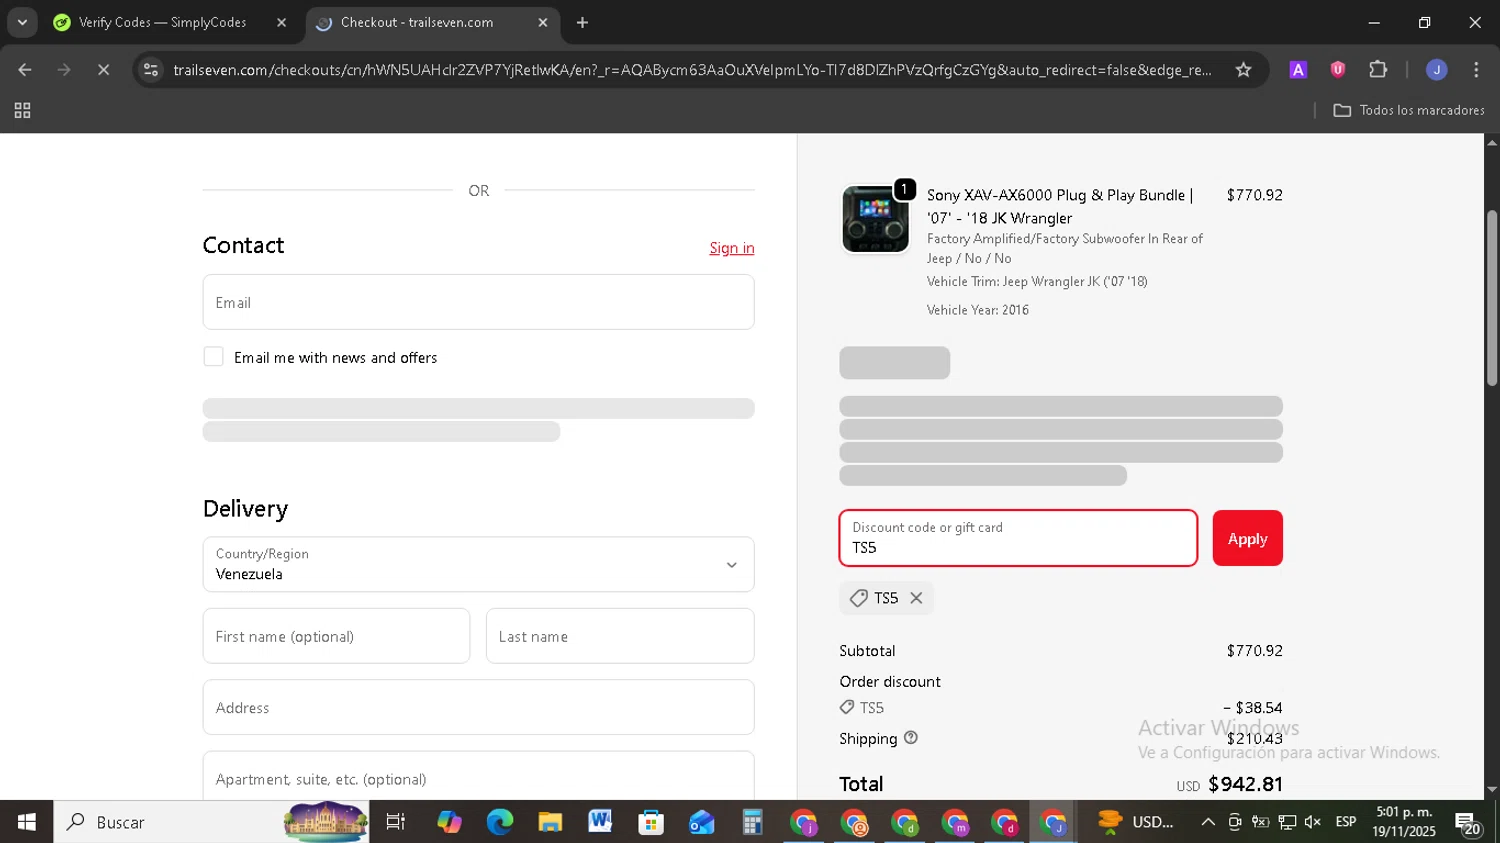Open the notification center icon

pyautogui.click(x=1468, y=824)
